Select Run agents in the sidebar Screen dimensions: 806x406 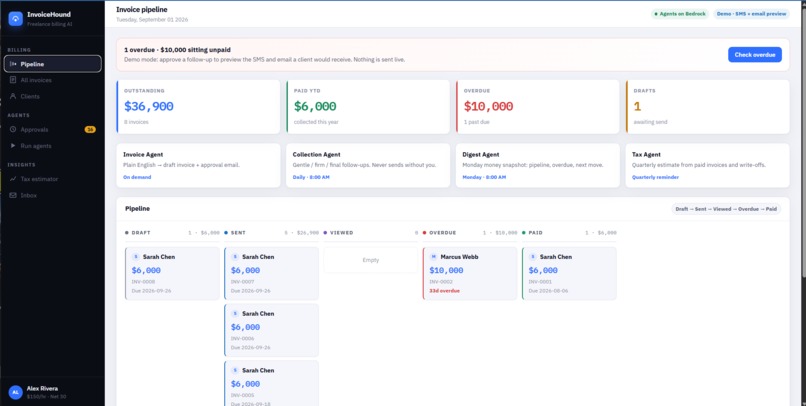coord(52,146)
